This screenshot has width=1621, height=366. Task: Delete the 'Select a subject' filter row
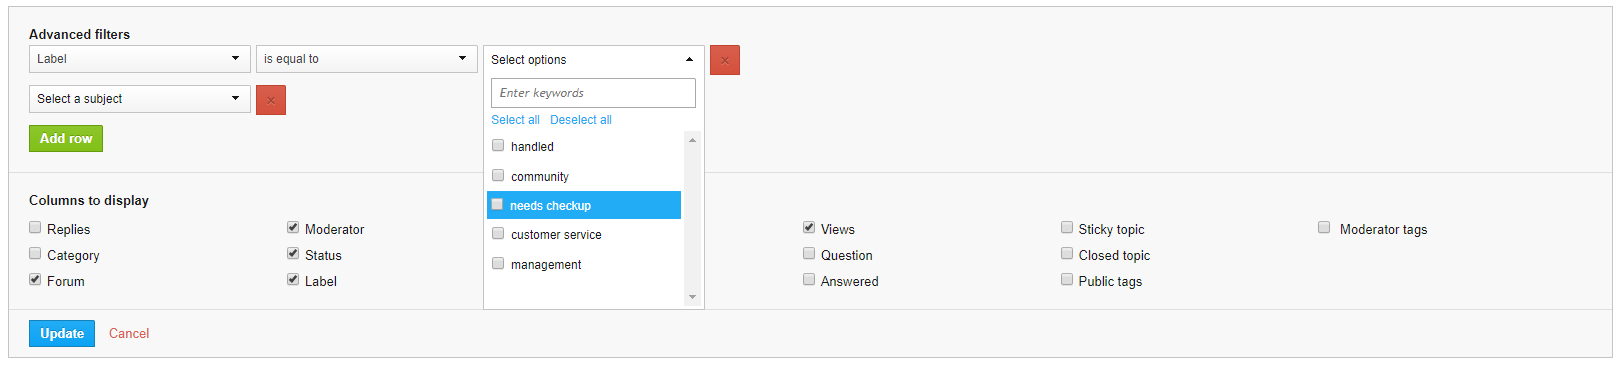point(271,100)
